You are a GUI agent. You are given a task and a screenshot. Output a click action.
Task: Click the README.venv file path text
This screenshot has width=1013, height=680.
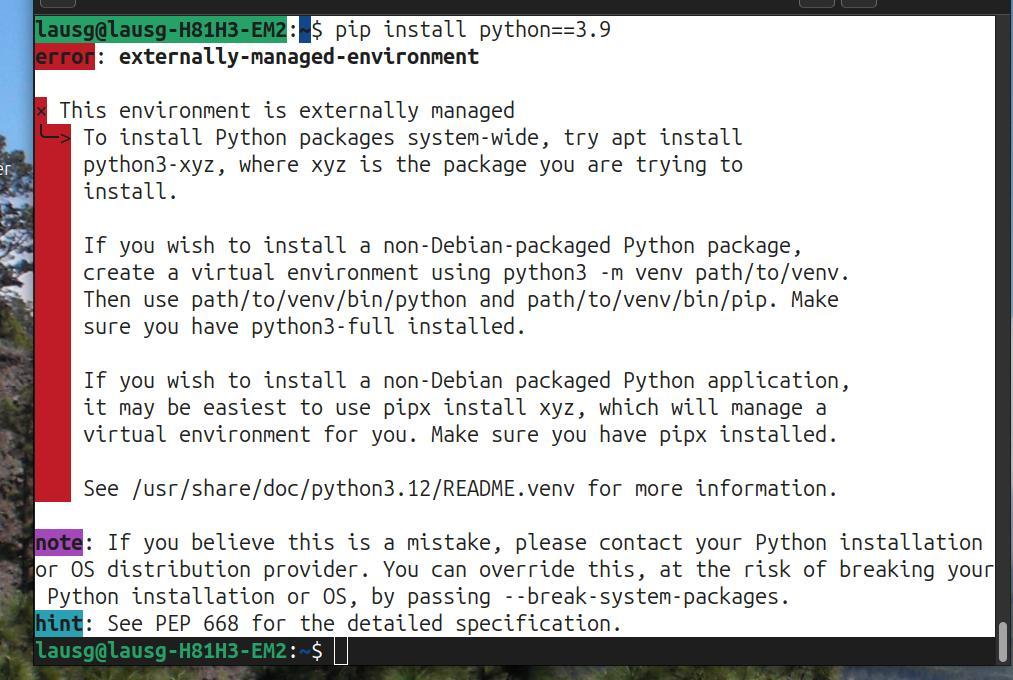coord(353,488)
